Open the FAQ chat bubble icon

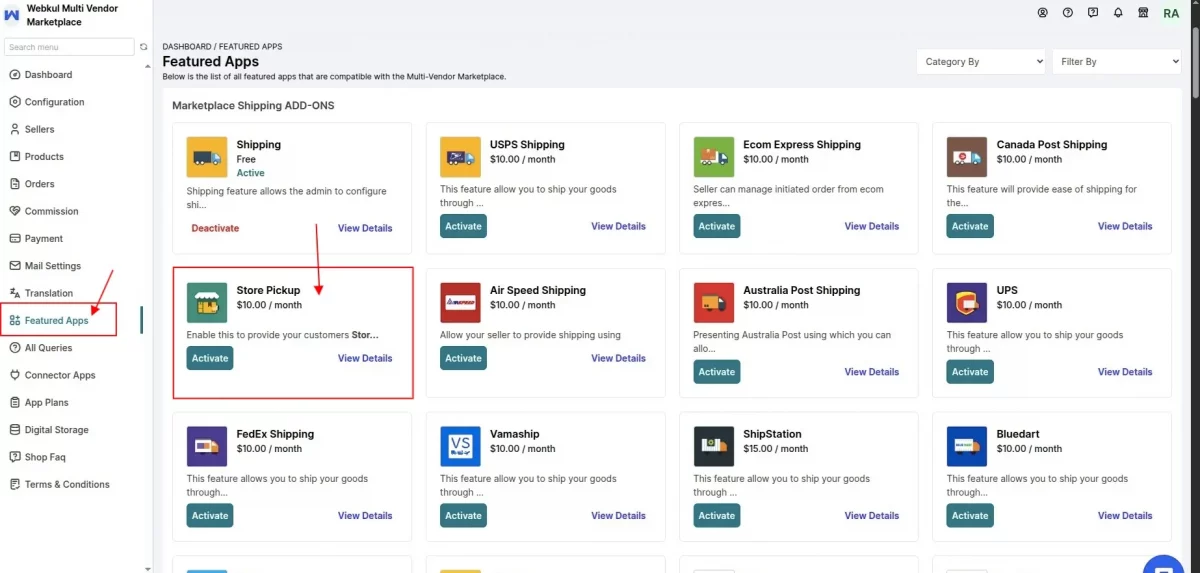coord(1093,13)
